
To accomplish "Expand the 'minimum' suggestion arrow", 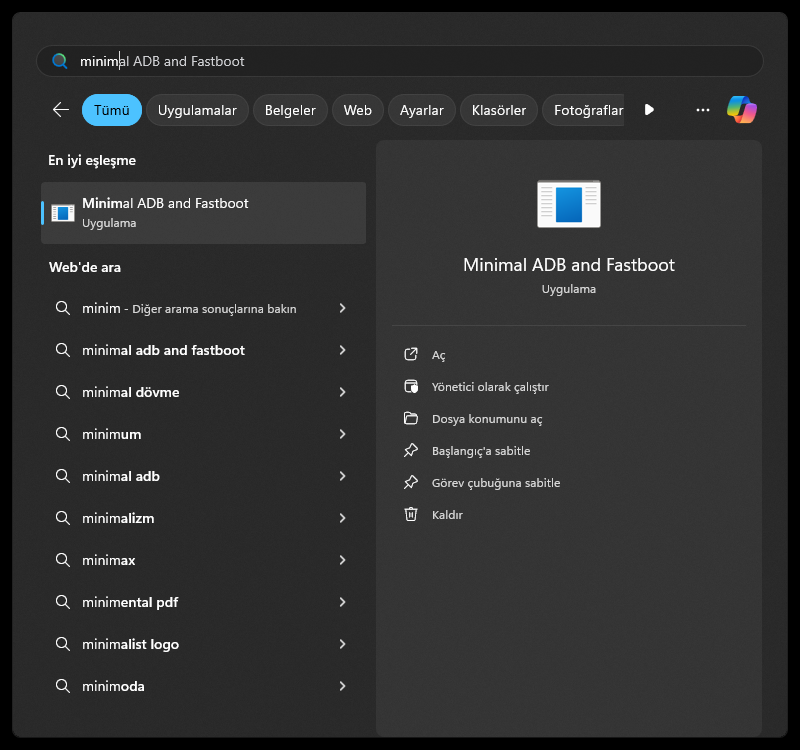I will [342, 434].
